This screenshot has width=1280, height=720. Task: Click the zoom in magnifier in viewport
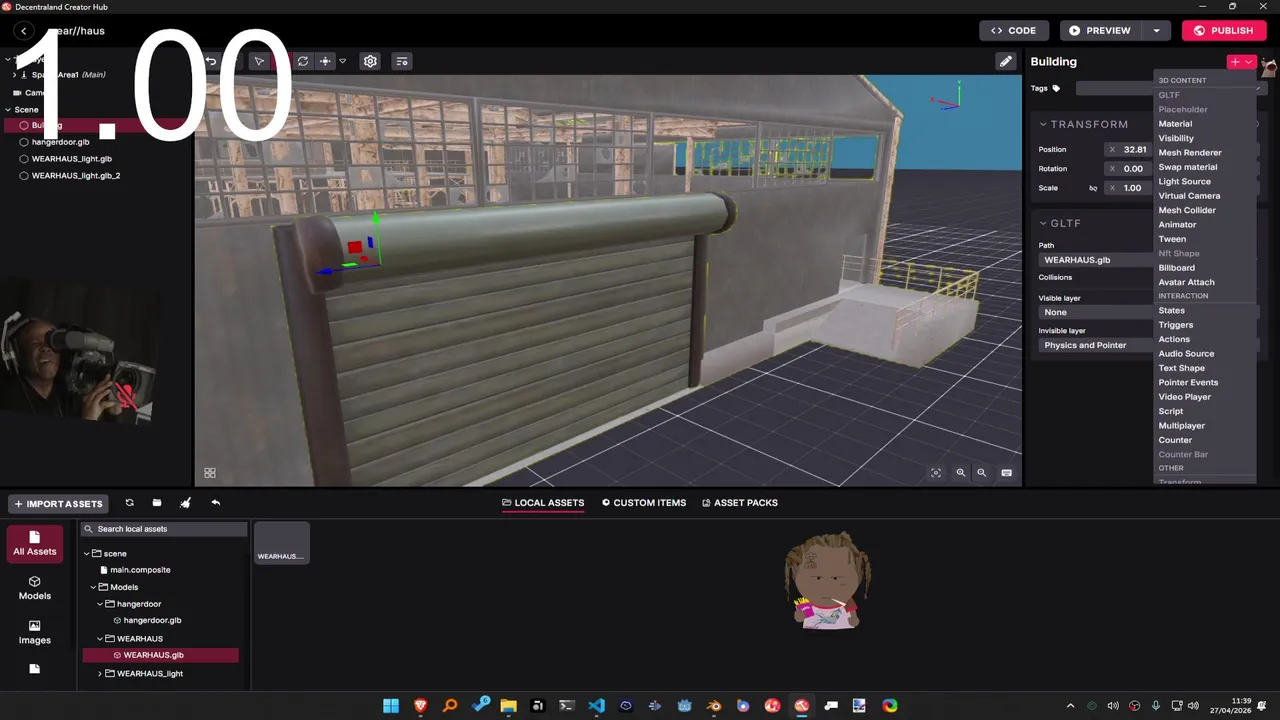click(960, 473)
